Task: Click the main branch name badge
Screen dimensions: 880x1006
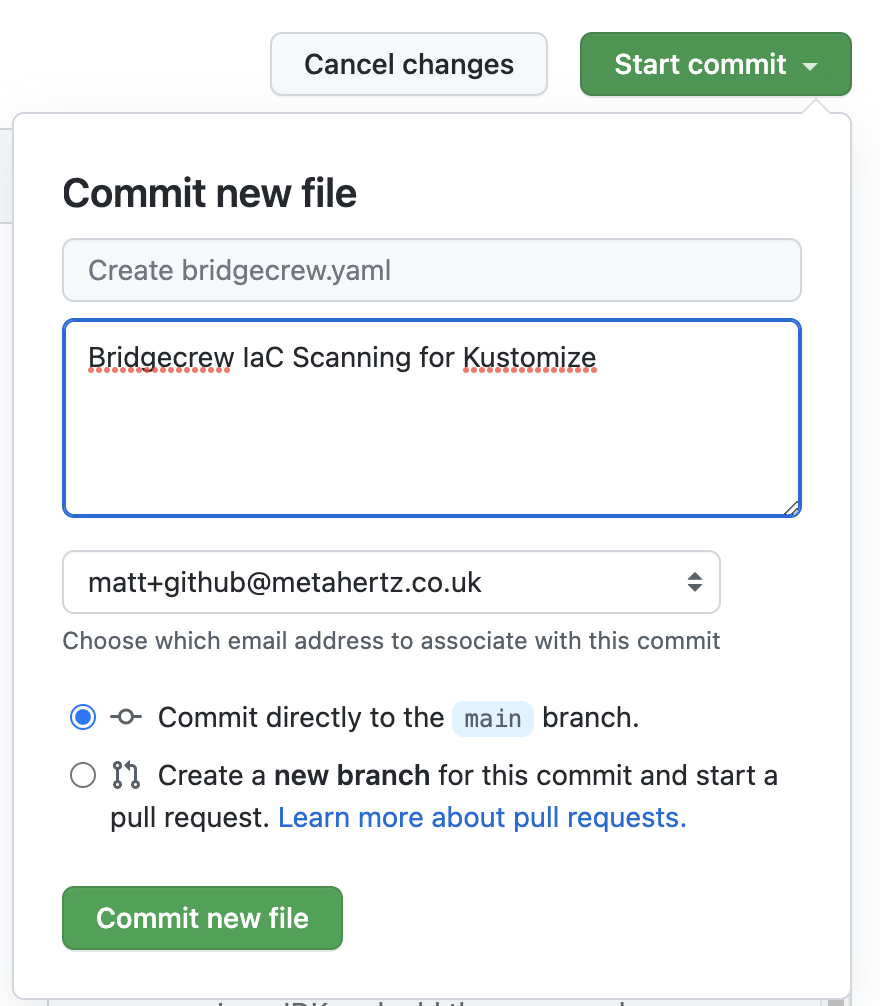Action: tap(493, 719)
